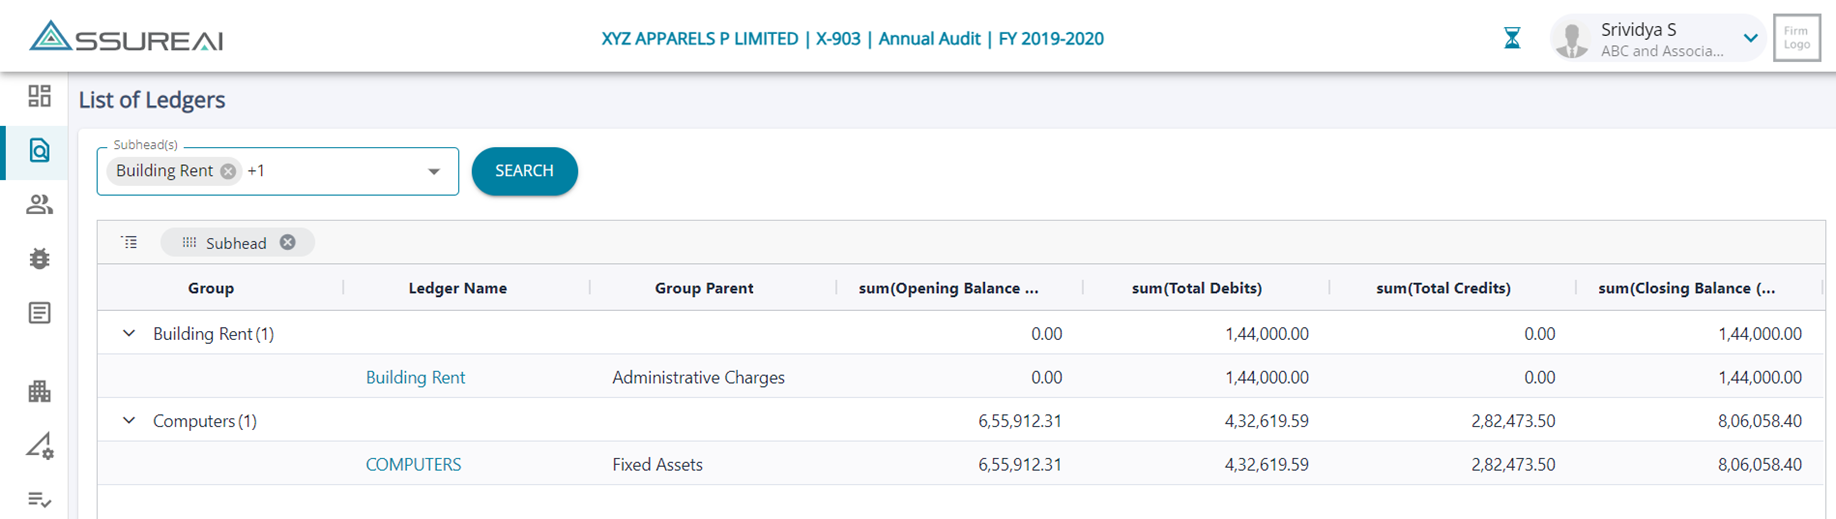Open the COMPUTERS ledger link

pos(413,465)
